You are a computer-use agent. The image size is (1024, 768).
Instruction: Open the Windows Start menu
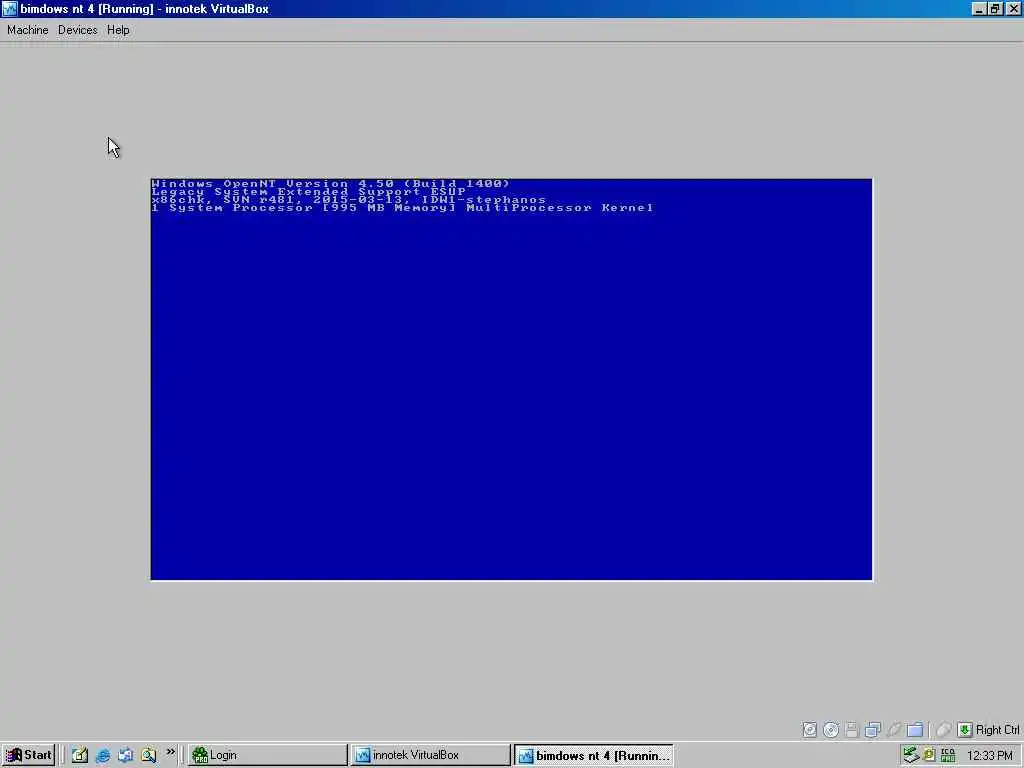point(28,755)
